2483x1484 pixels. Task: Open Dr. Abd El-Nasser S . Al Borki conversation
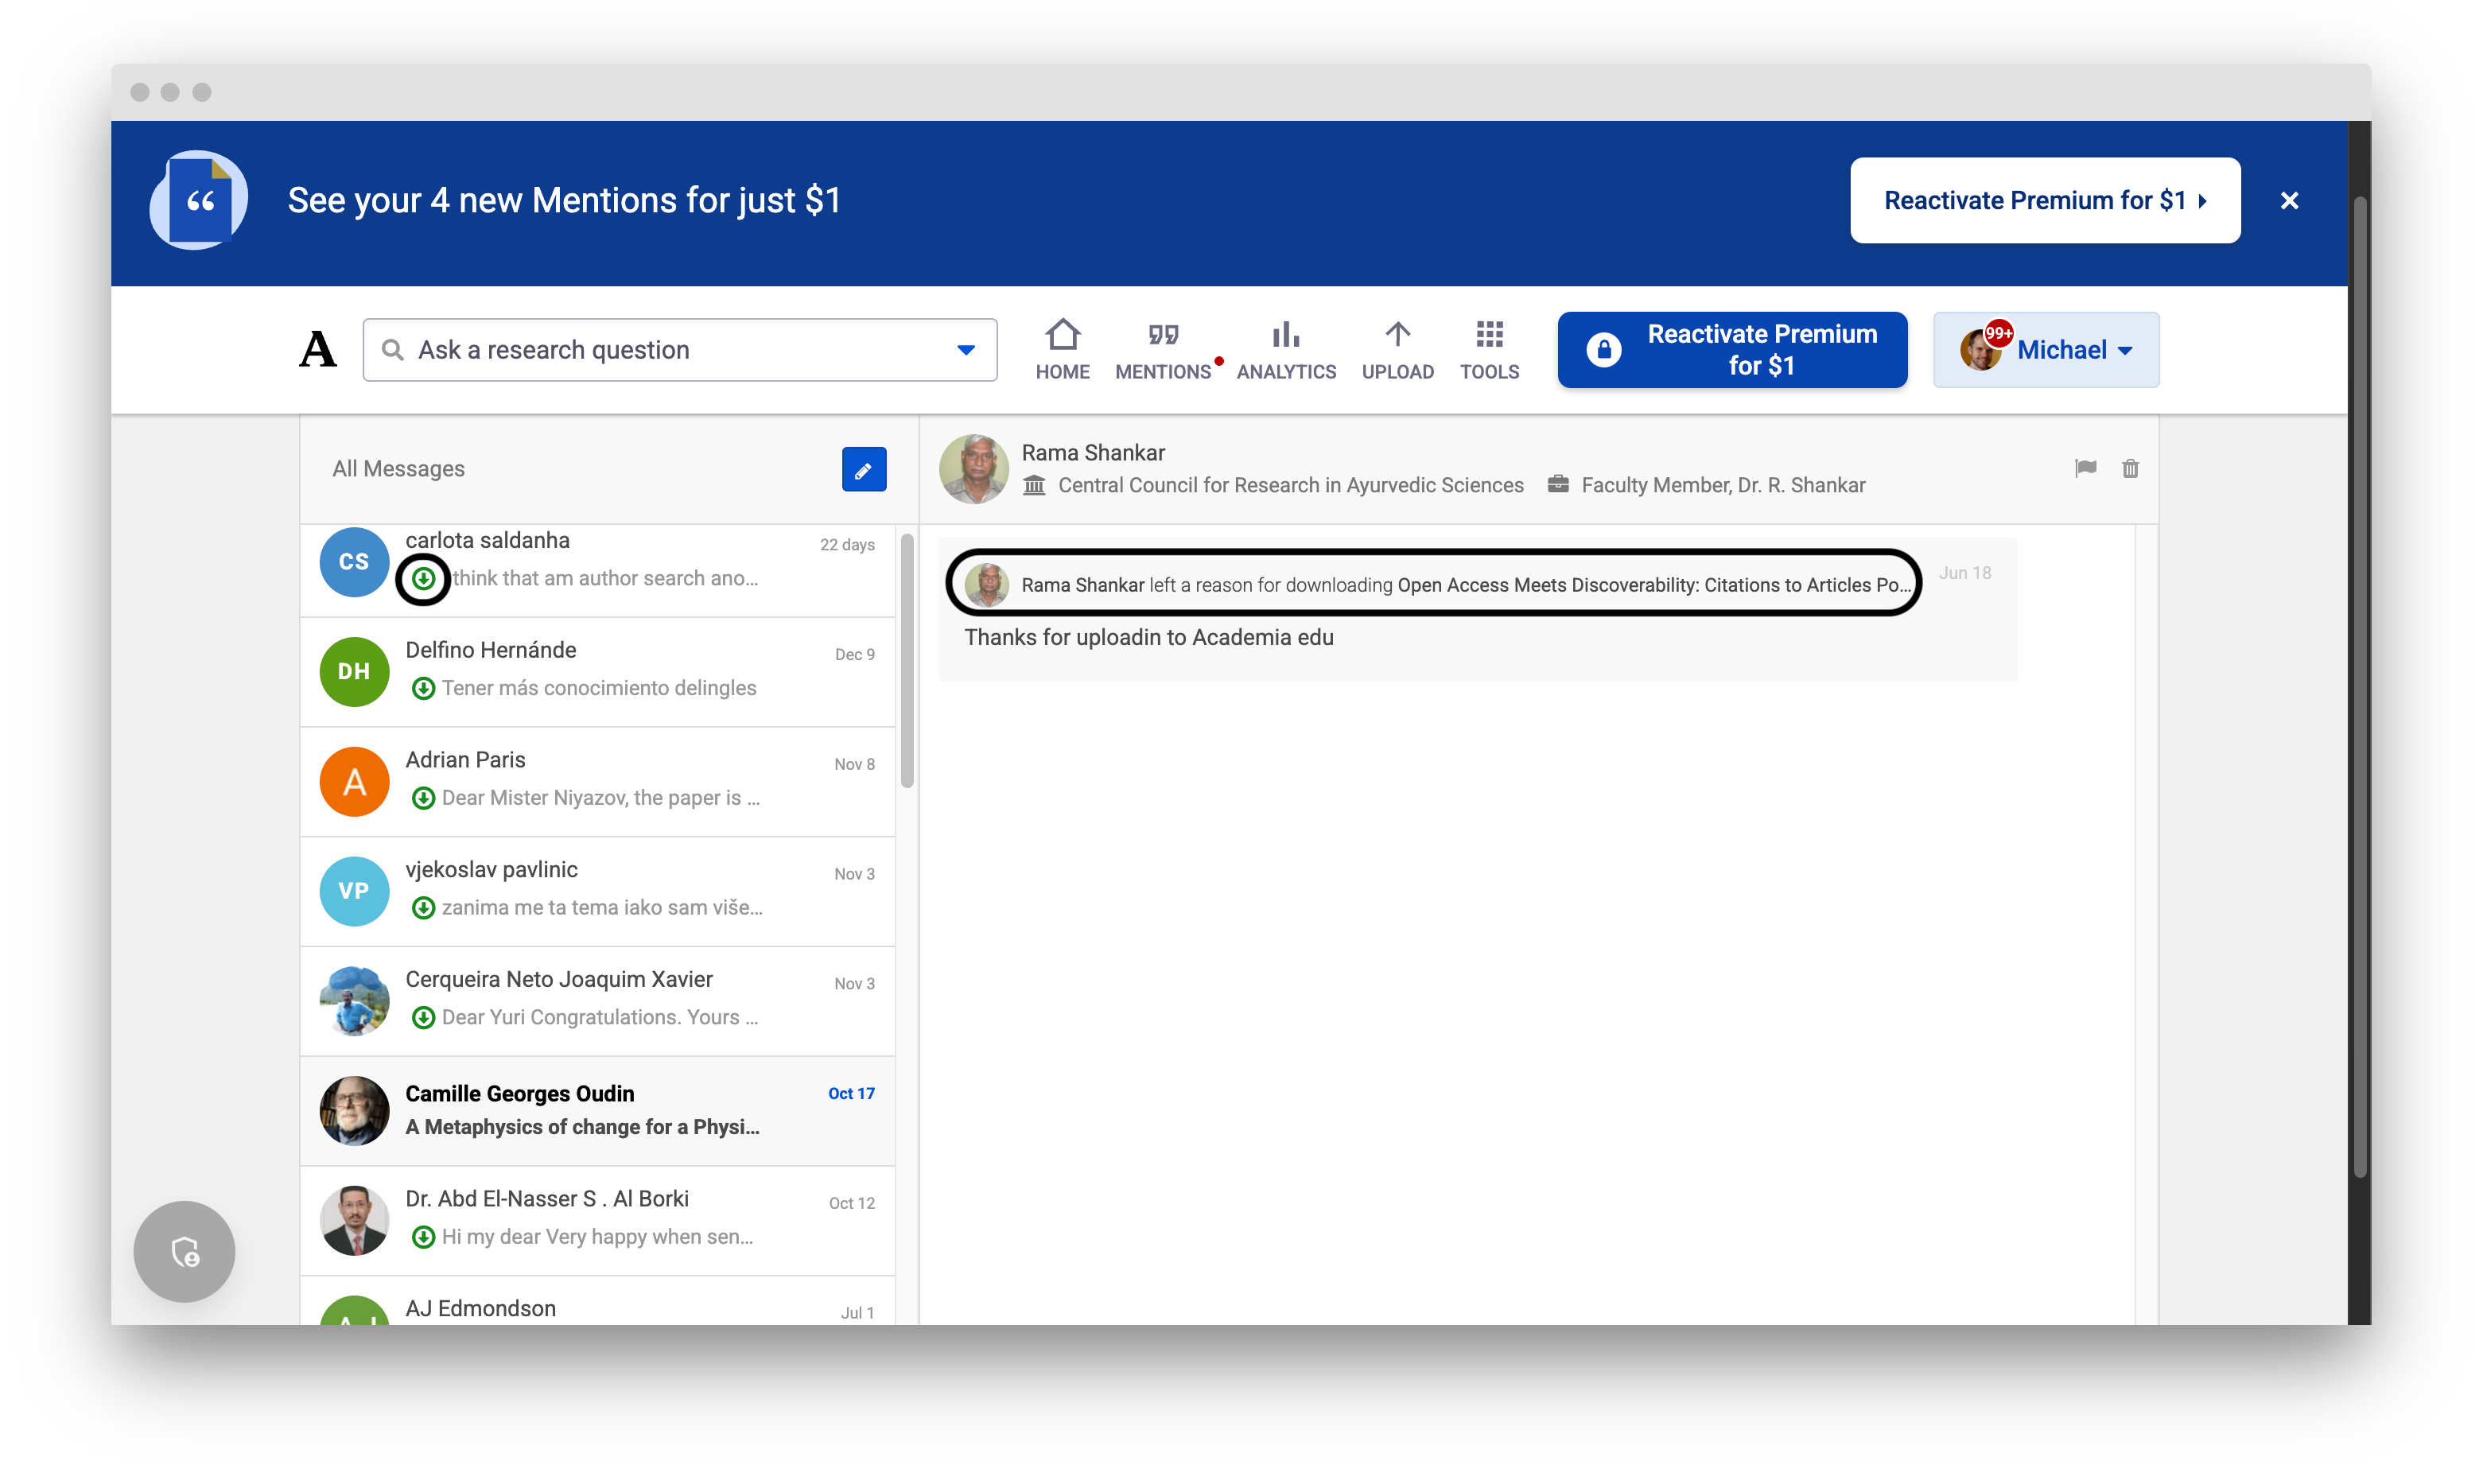click(597, 1221)
